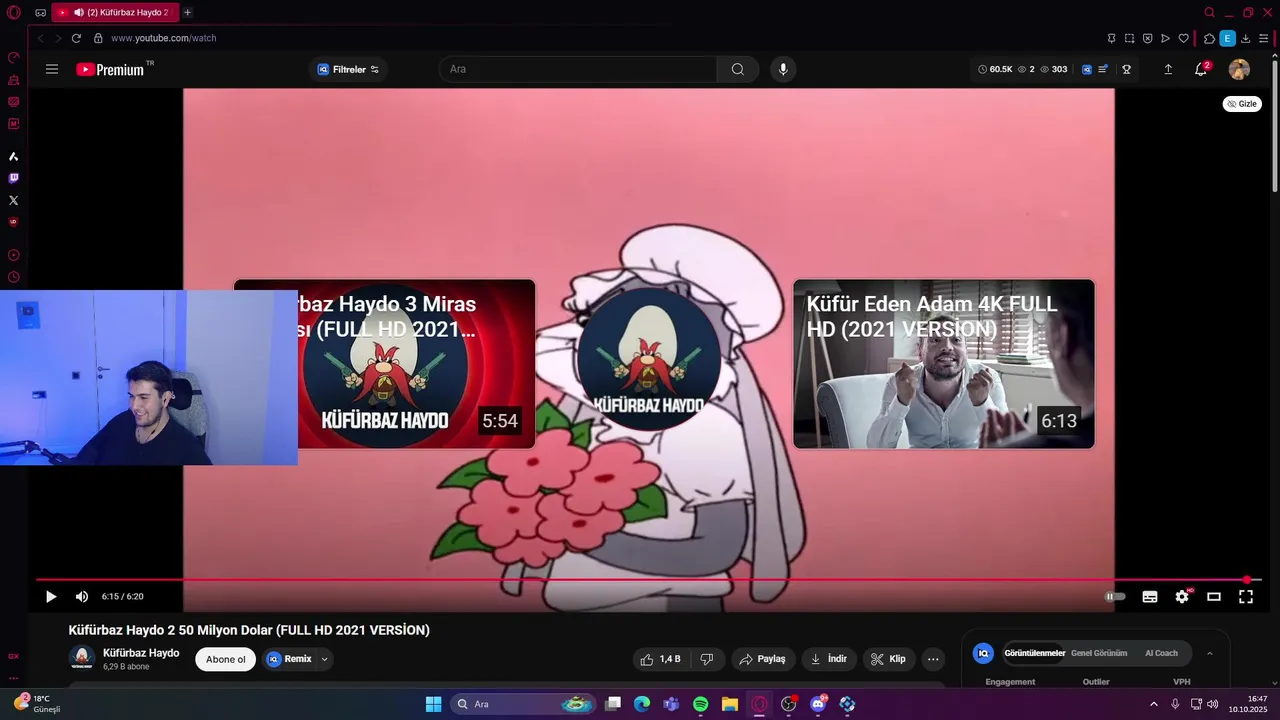Share the video via Paylaş
The image size is (1280, 720).
pyautogui.click(x=762, y=659)
